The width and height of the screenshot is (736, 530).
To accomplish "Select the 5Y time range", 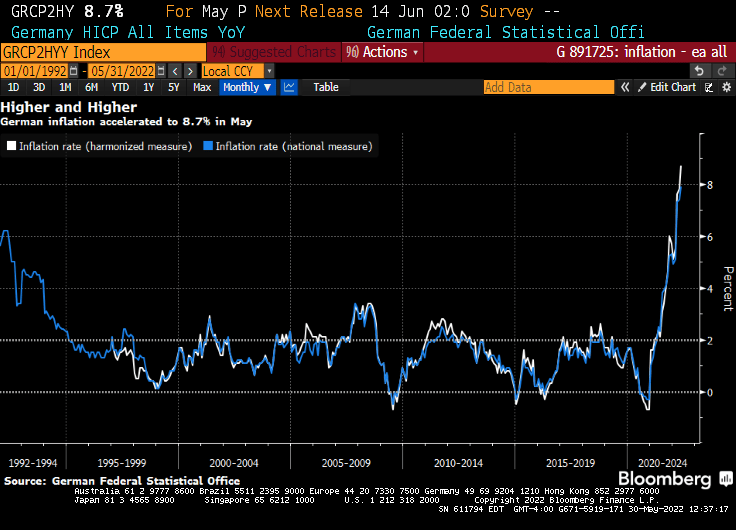I will (175, 88).
